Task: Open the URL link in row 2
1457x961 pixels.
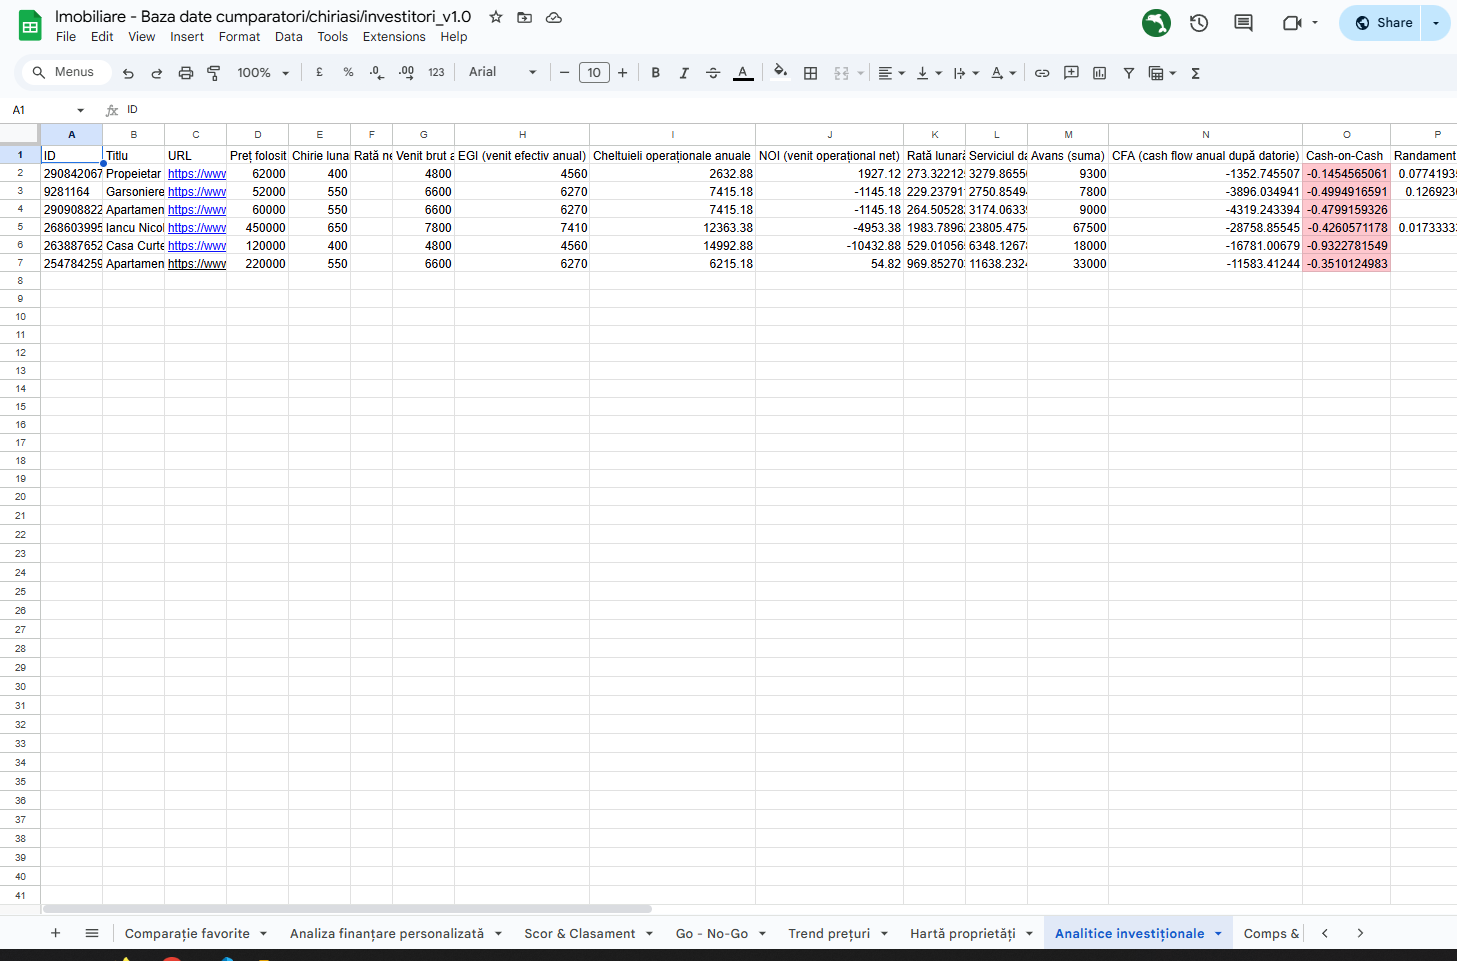Action: pyautogui.click(x=196, y=174)
